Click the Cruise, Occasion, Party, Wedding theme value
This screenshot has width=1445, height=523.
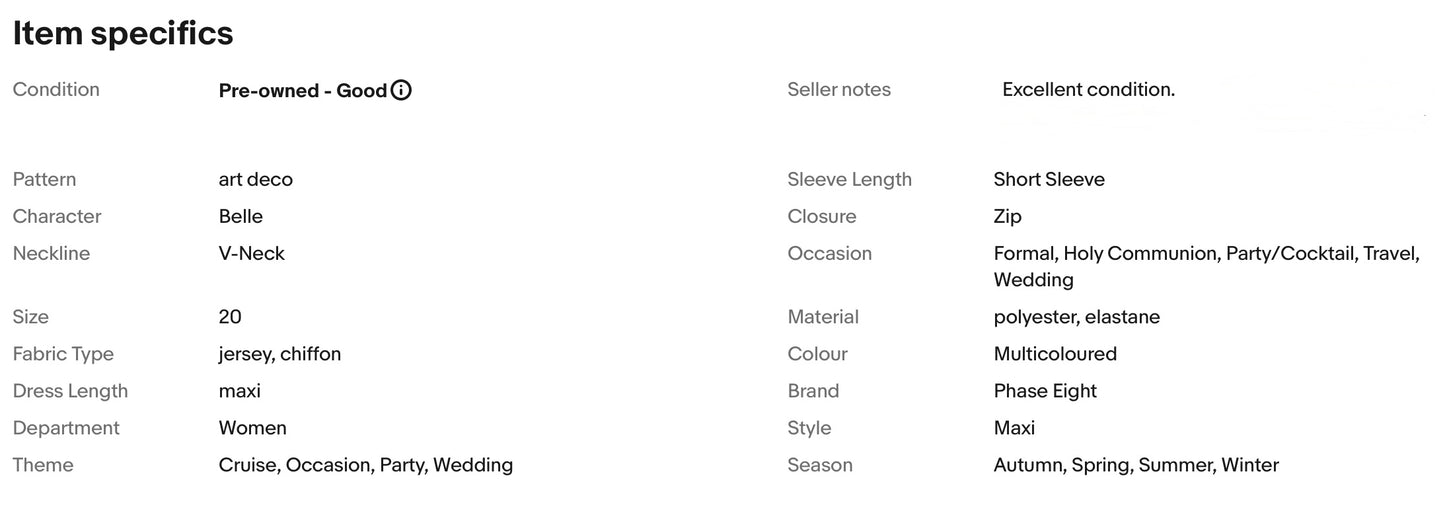pos(365,465)
